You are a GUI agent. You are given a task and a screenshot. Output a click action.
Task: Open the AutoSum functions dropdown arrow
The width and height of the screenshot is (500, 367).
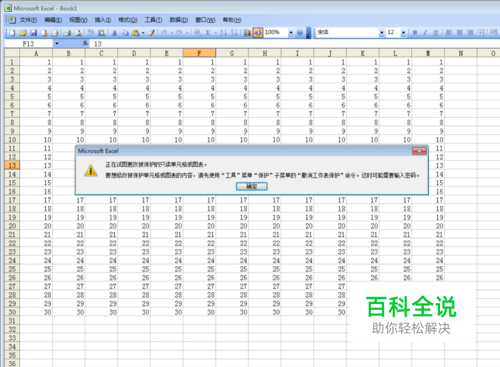216,33
